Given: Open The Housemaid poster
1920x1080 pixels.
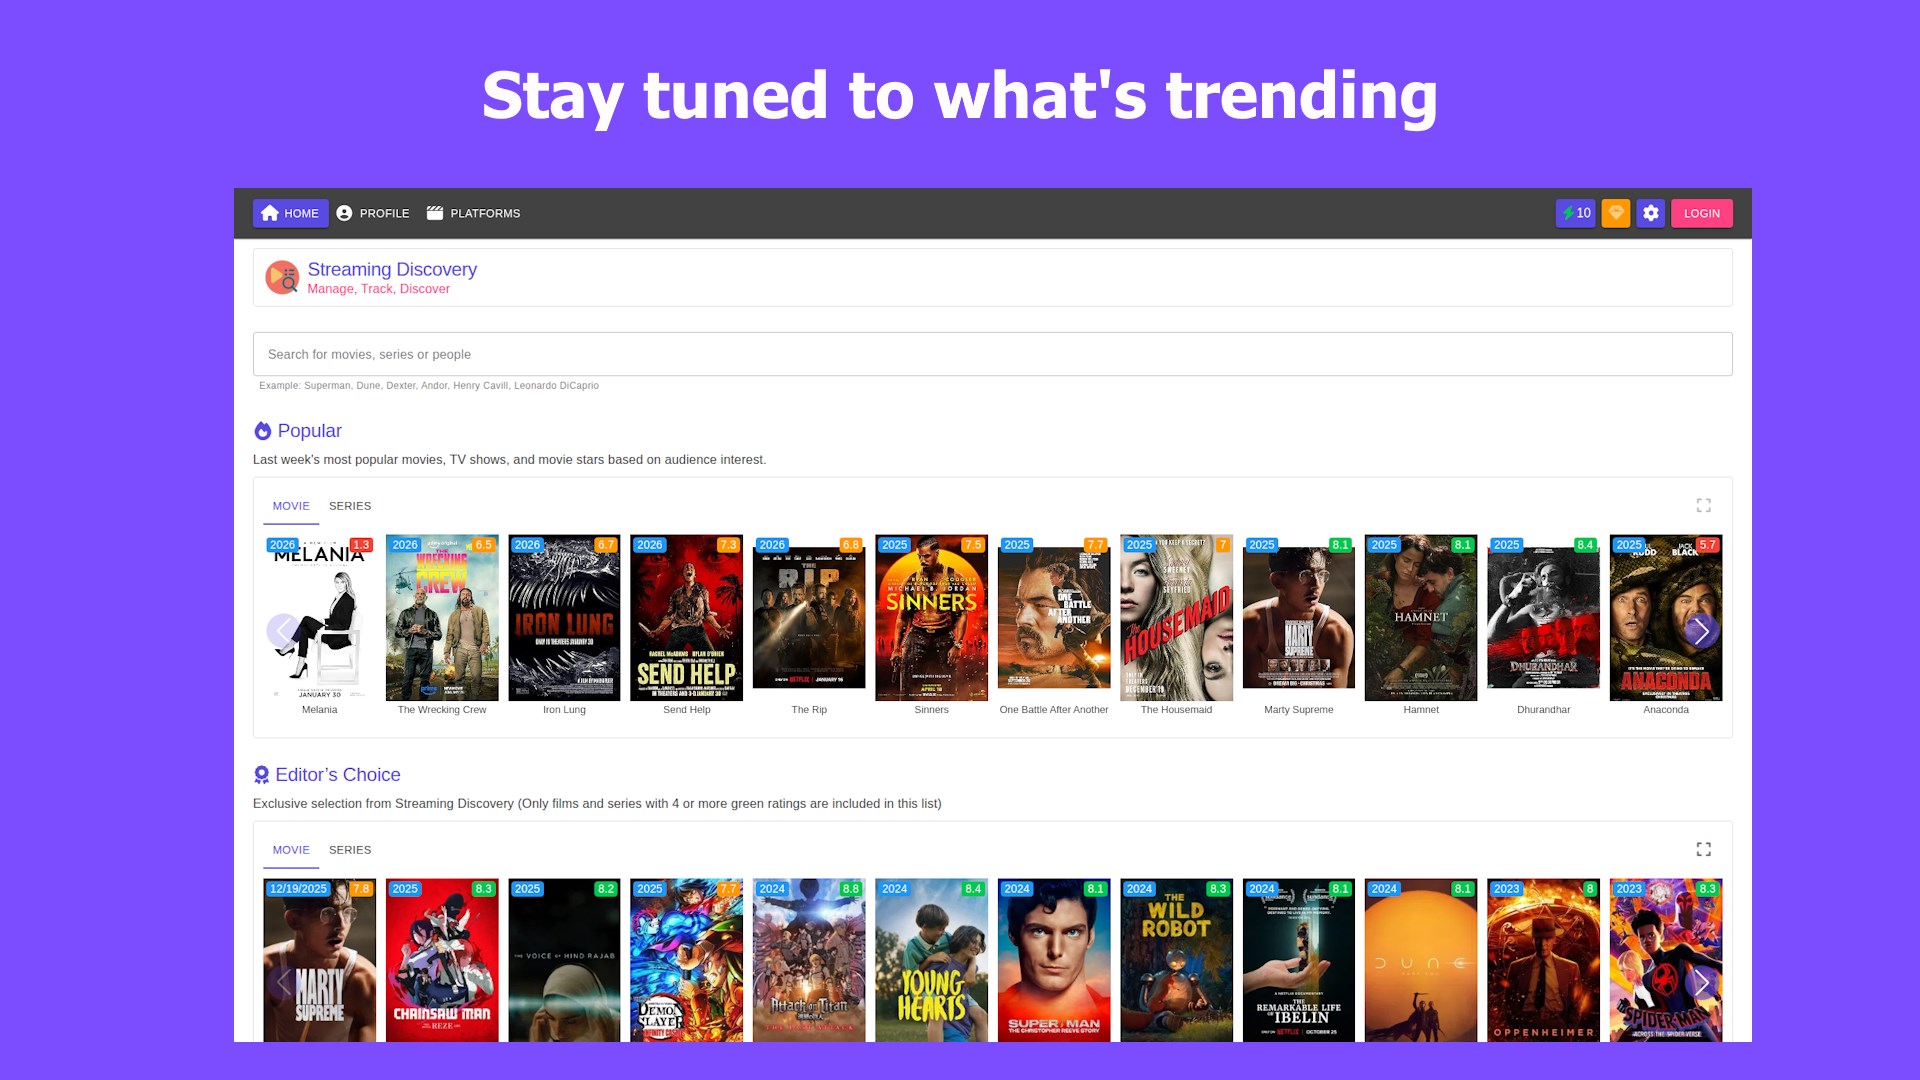Looking at the screenshot, I should click(x=1176, y=618).
